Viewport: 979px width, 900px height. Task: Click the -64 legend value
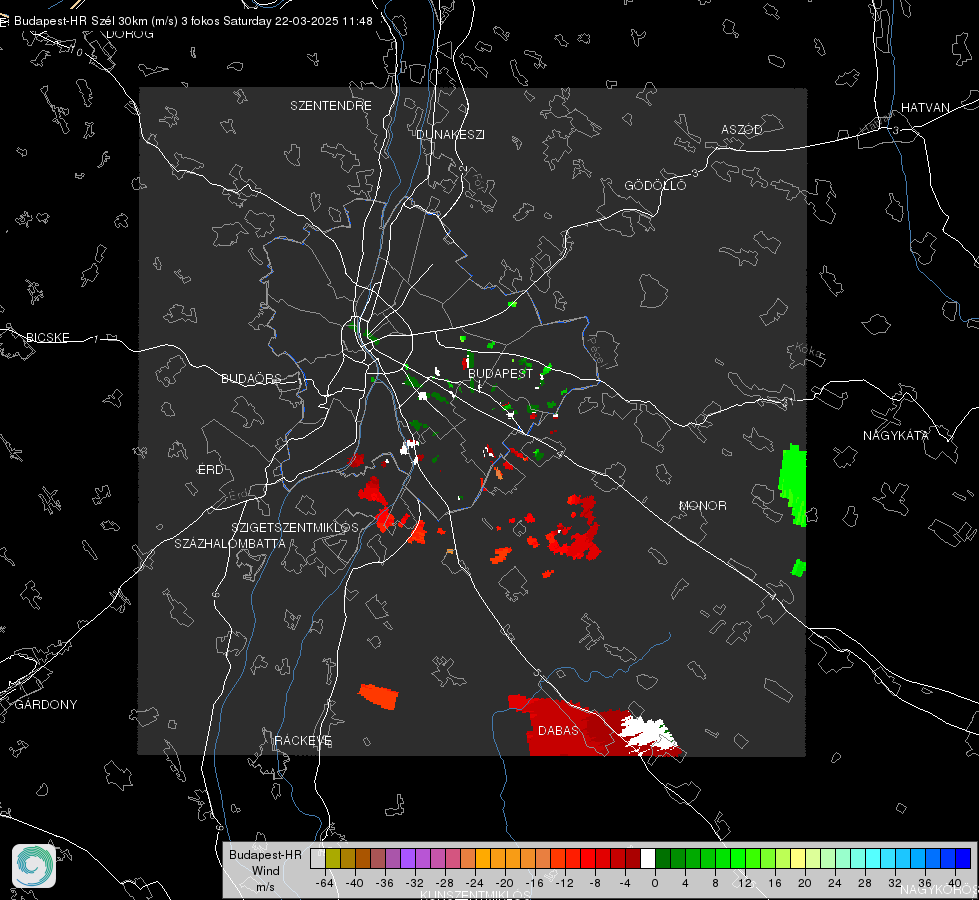(324, 883)
